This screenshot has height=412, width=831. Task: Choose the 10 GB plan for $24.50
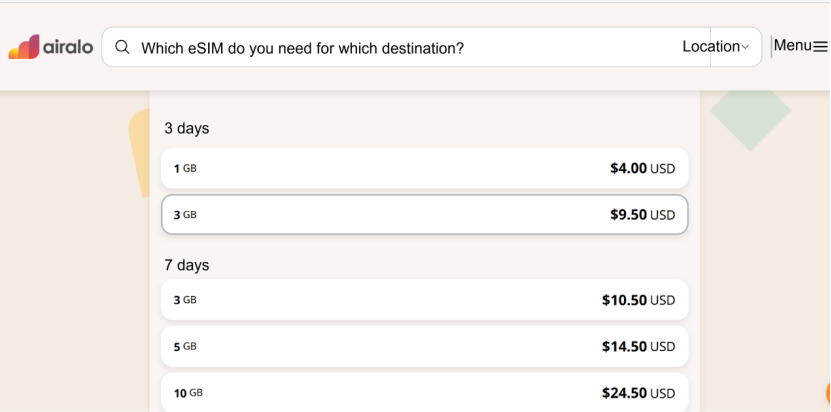(x=424, y=392)
